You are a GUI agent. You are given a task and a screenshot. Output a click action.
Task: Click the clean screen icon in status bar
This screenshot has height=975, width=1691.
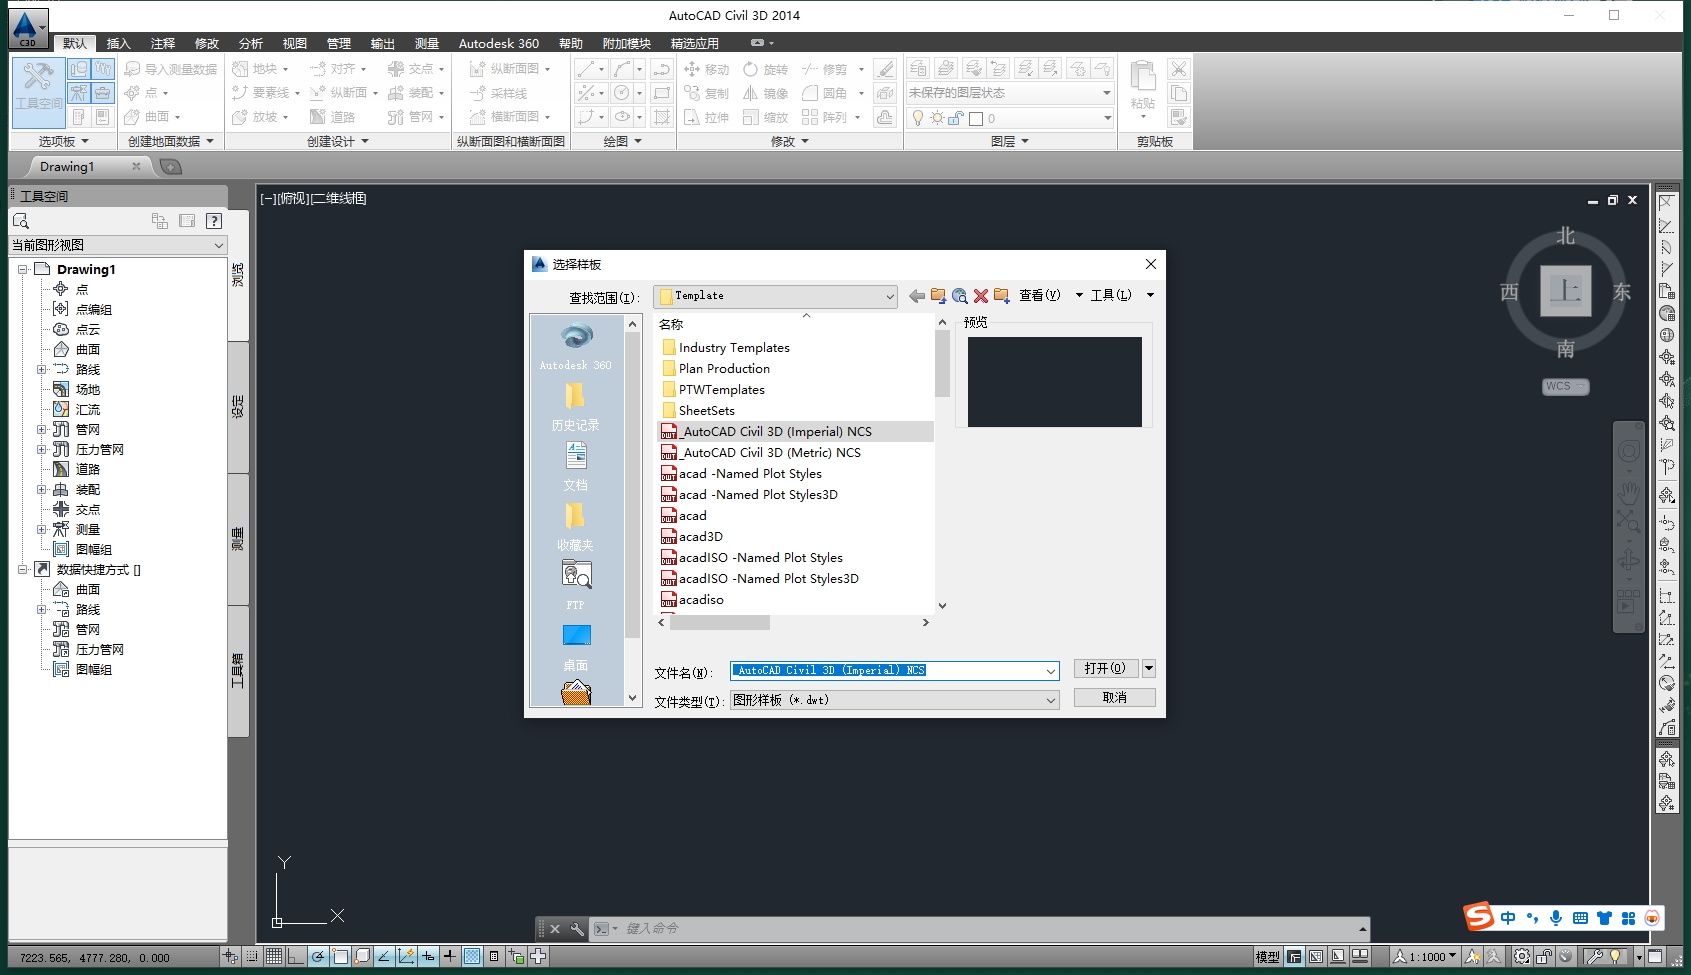(x=1655, y=957)
